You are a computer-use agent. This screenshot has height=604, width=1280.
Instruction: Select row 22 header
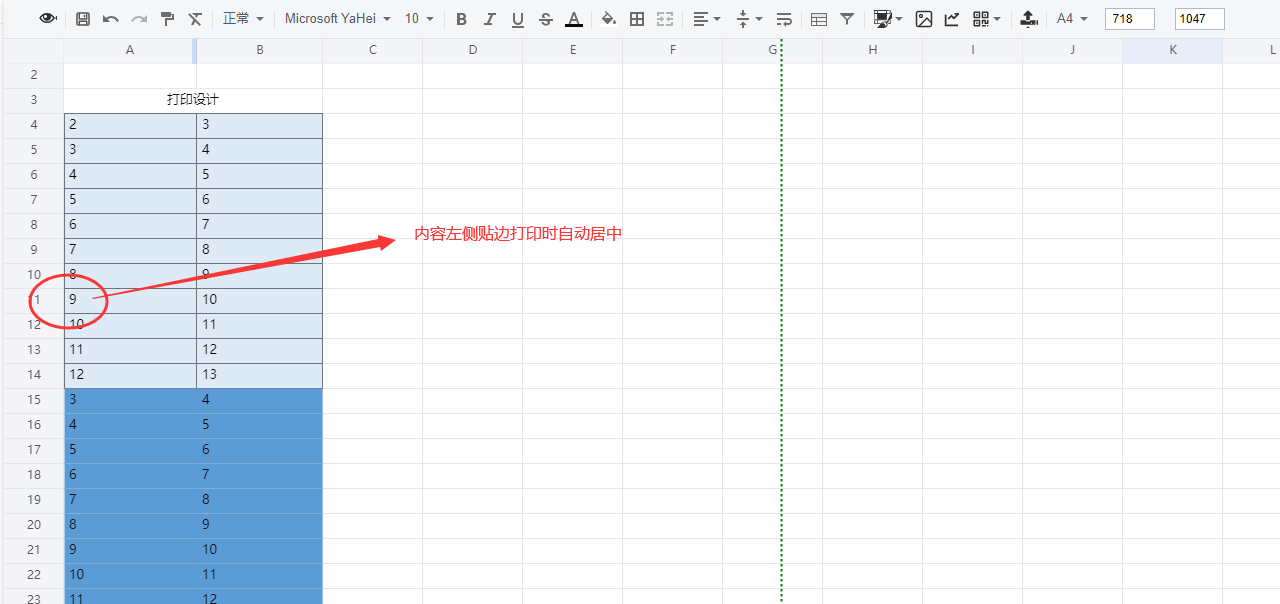pos(33,575)
